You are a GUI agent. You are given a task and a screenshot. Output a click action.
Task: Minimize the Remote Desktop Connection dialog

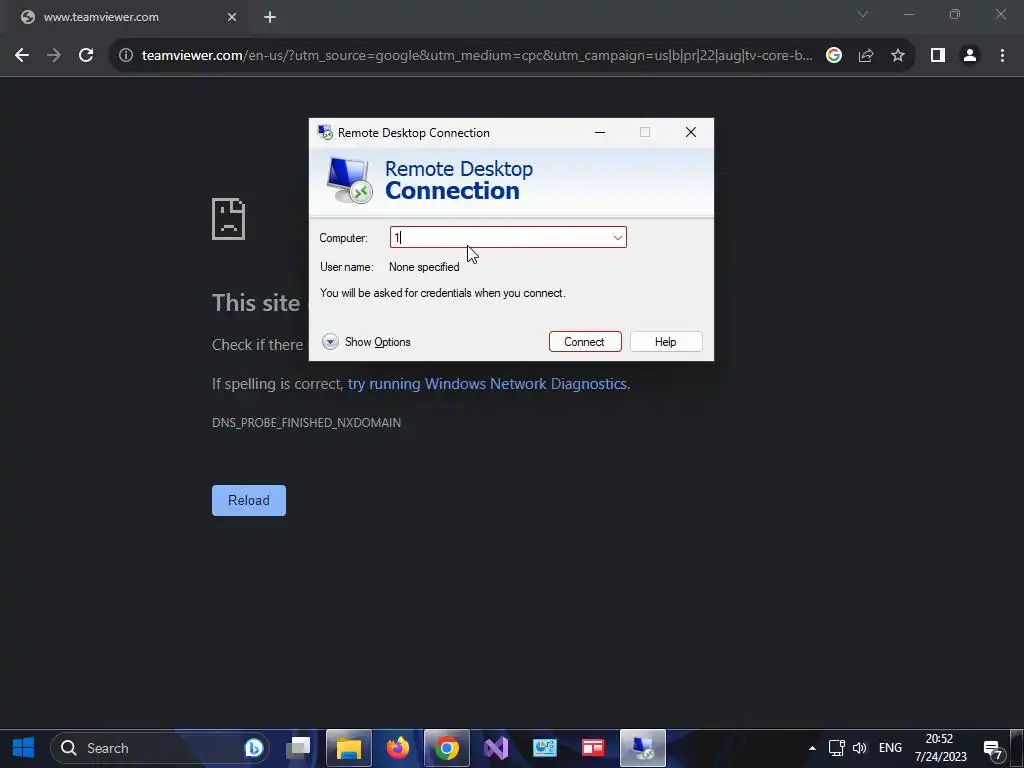600,133
